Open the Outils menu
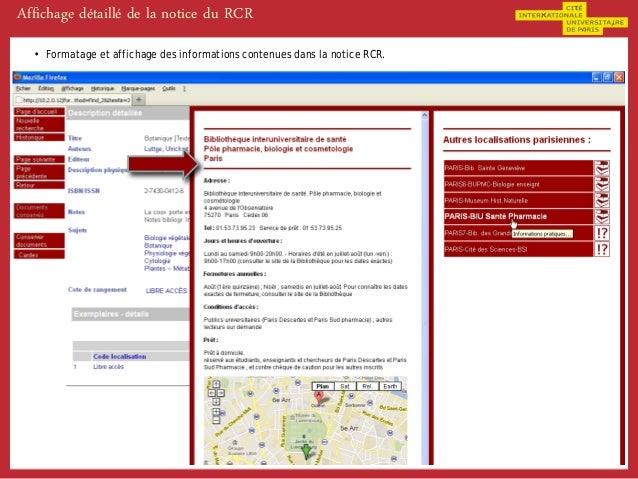The width and height of the screenshot is (638, 479). [x=169, y=88]
